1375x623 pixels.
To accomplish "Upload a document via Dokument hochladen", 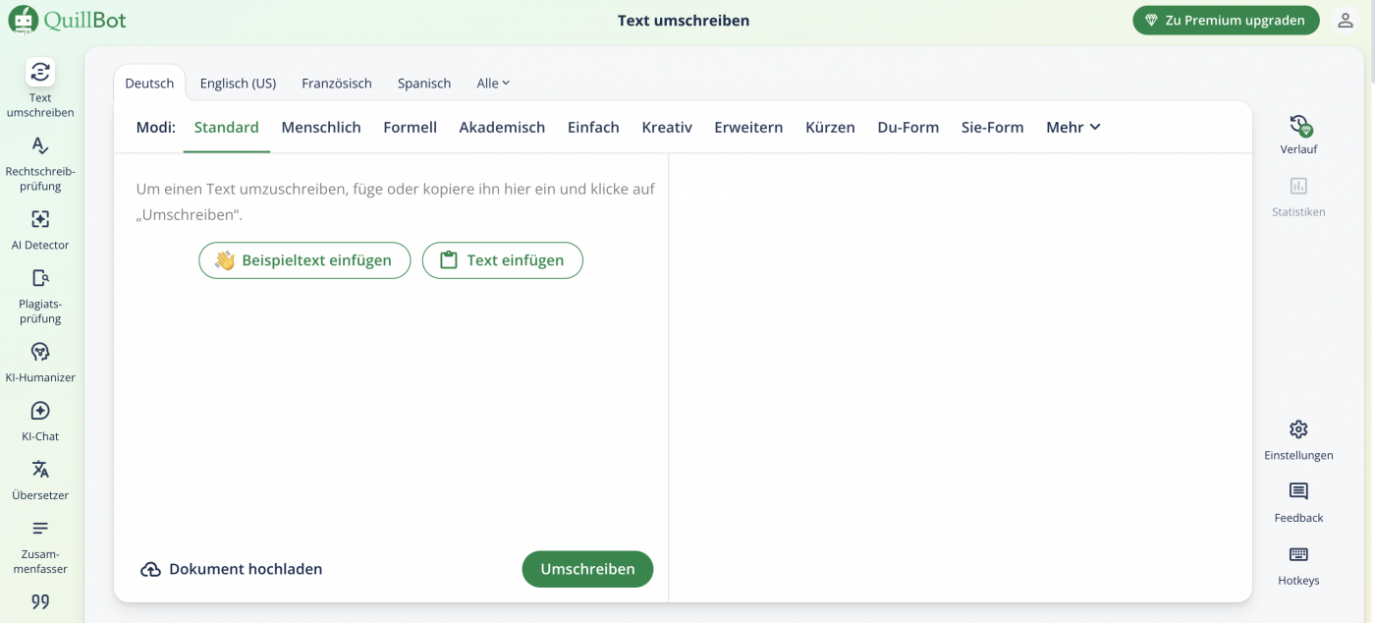I will click(231, 568).
